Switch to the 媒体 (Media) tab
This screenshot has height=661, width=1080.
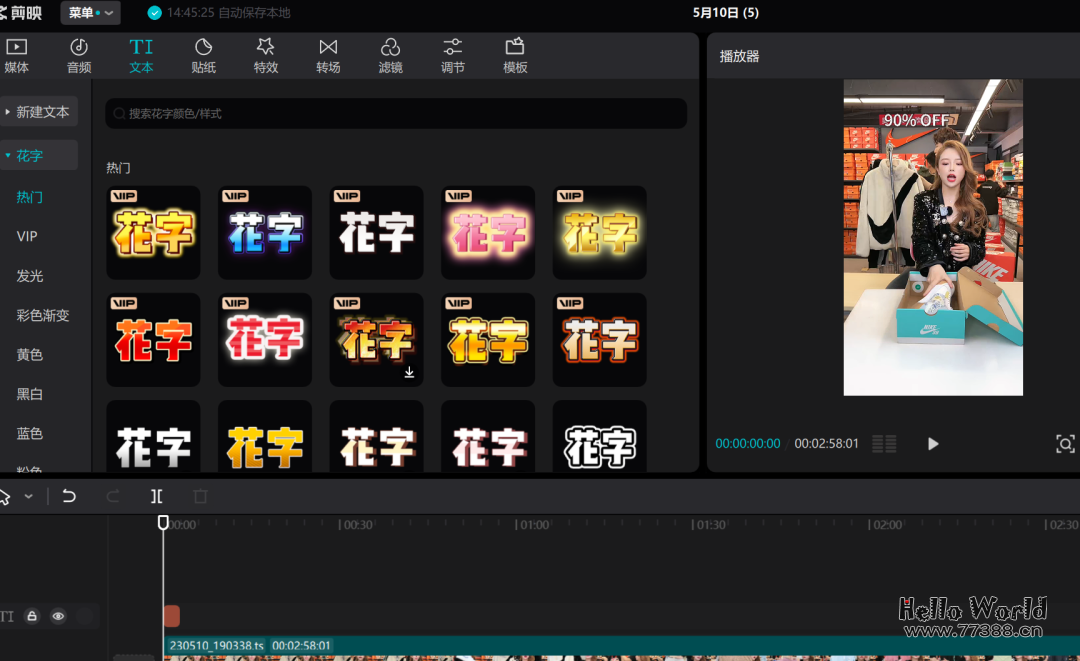(16, 54)
